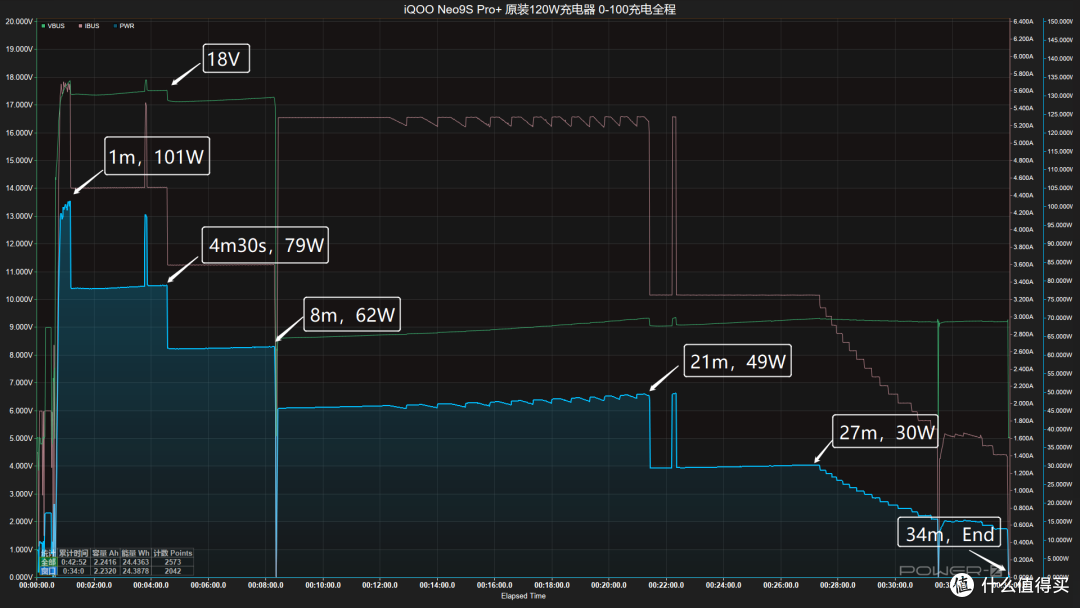Click the 00:20:00.0 time axis tick

pos(608,585)
